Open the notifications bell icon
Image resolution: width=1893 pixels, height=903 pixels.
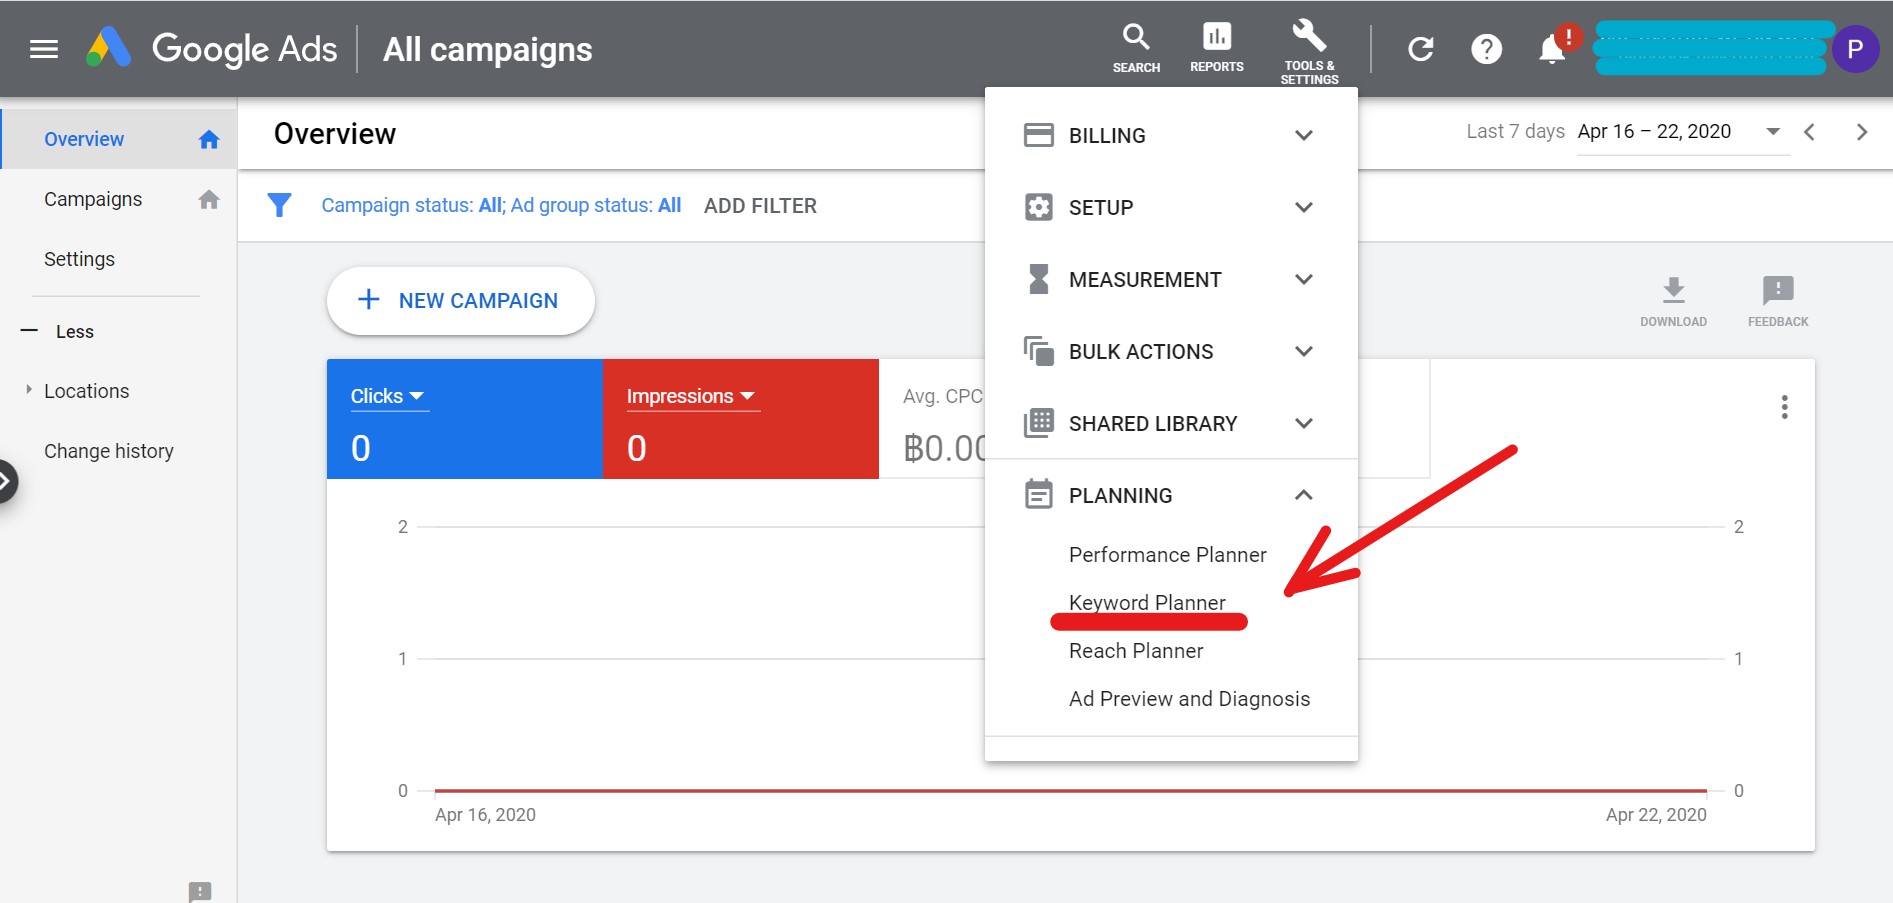point(1551,48)
